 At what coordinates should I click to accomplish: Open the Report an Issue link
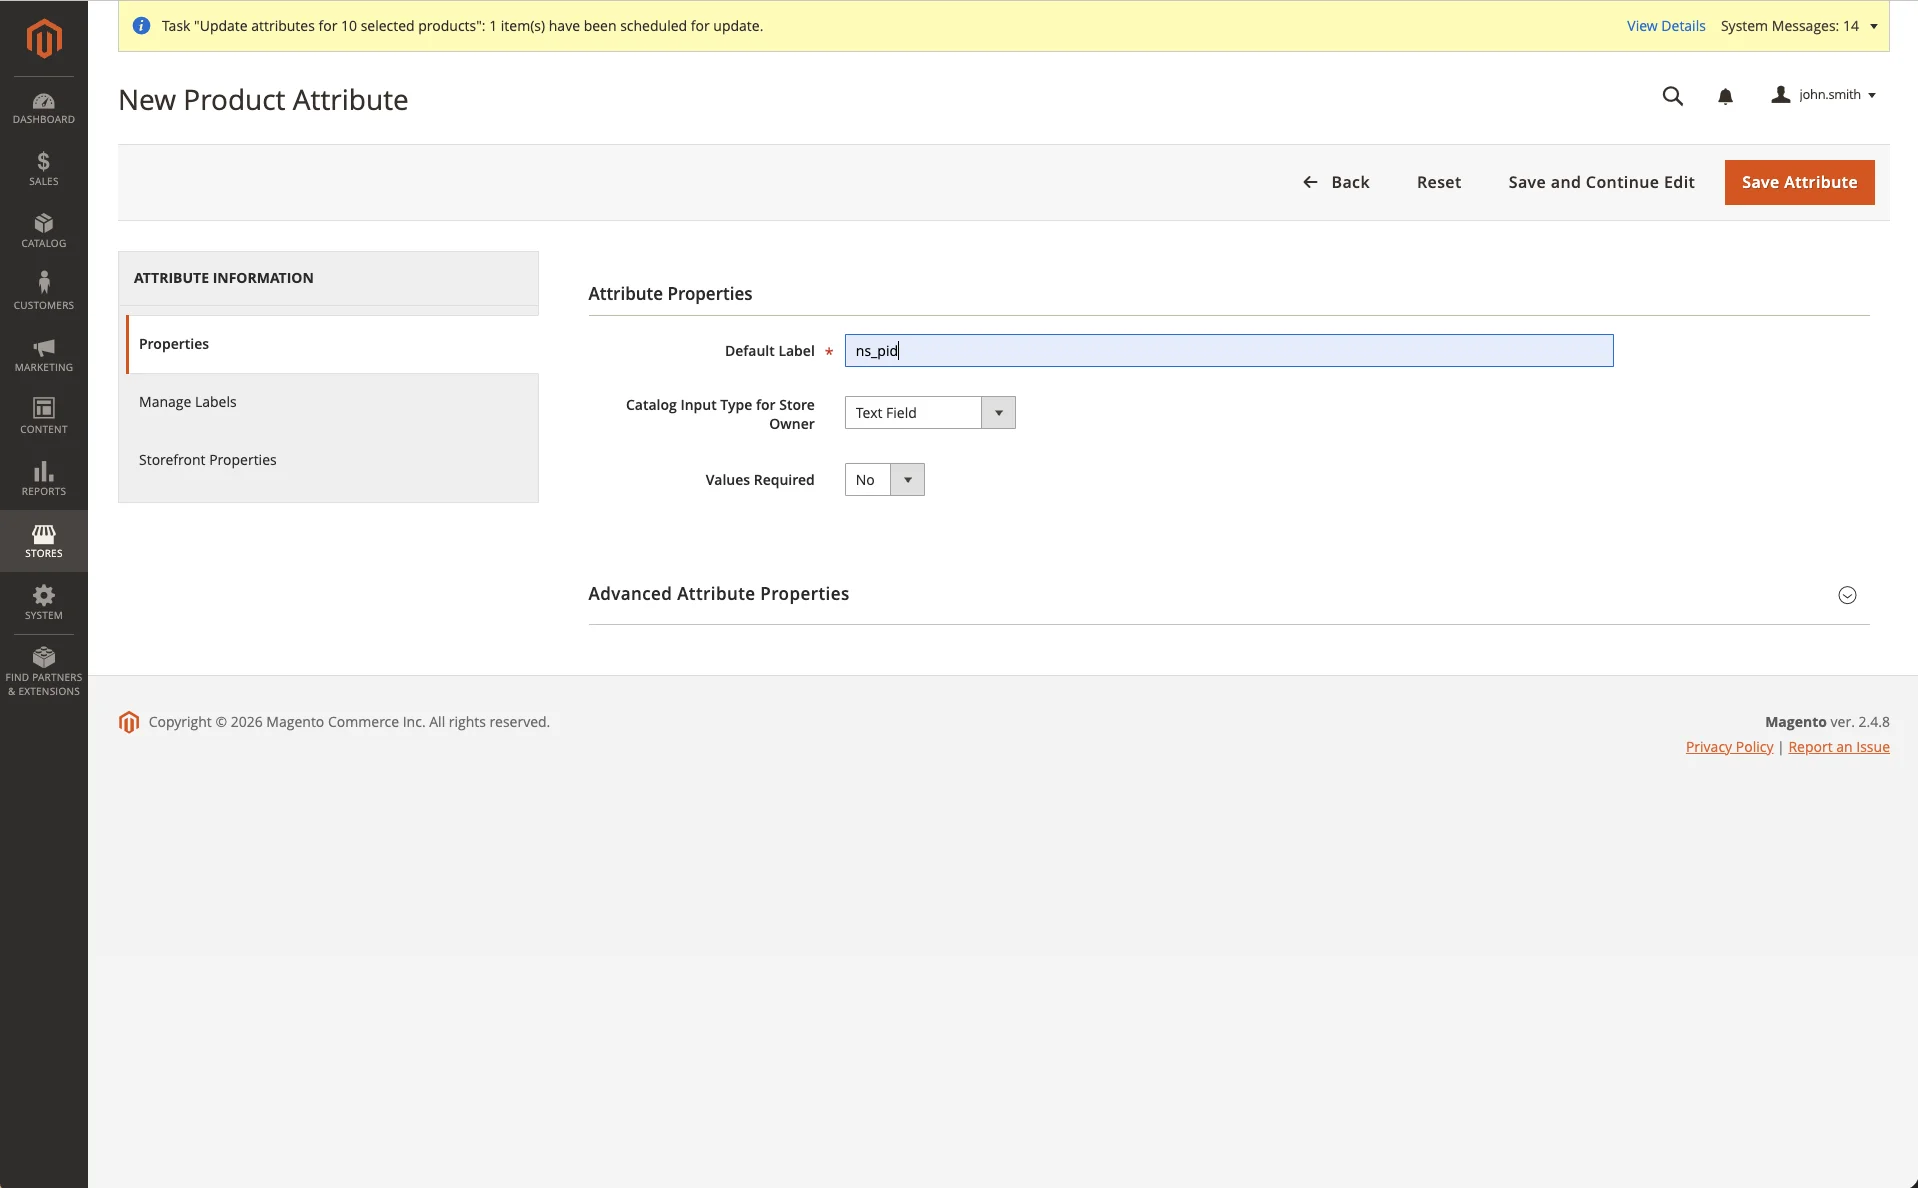[1838, 747]
